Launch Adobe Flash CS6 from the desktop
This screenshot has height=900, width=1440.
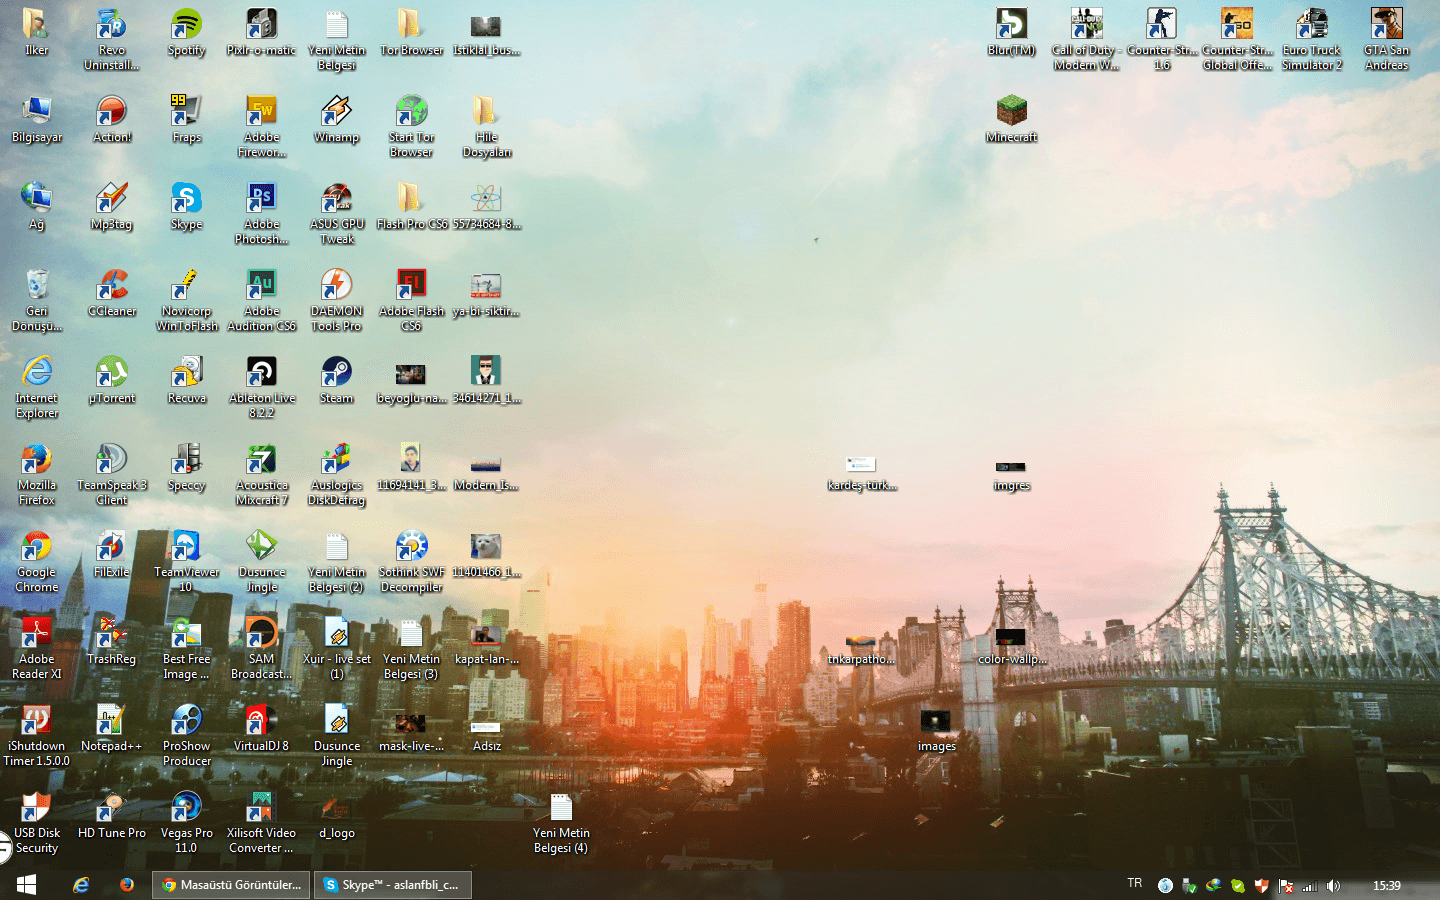(411, 301)
